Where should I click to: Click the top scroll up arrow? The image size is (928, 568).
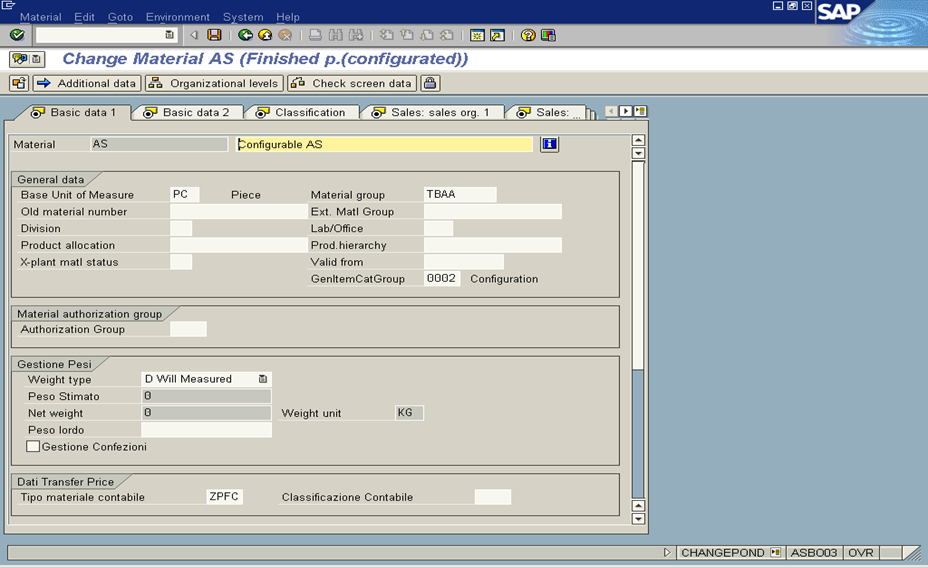pyautogui.click(x=638, y=140)
